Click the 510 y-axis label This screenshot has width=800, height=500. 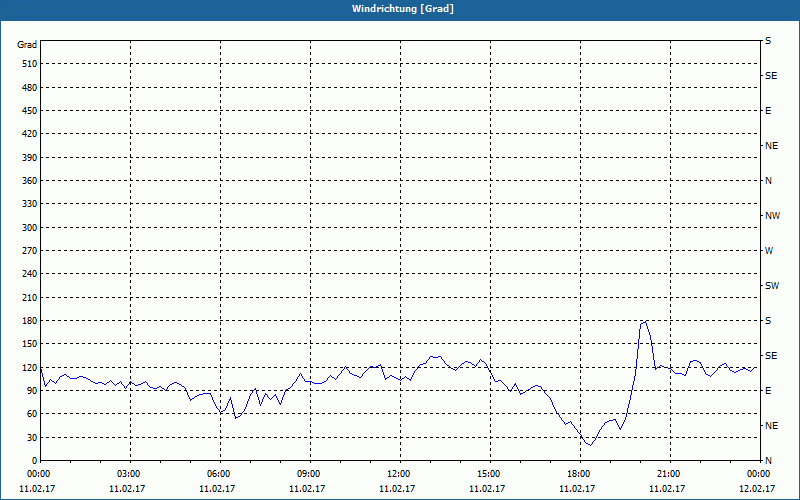[x=30, y=64]
